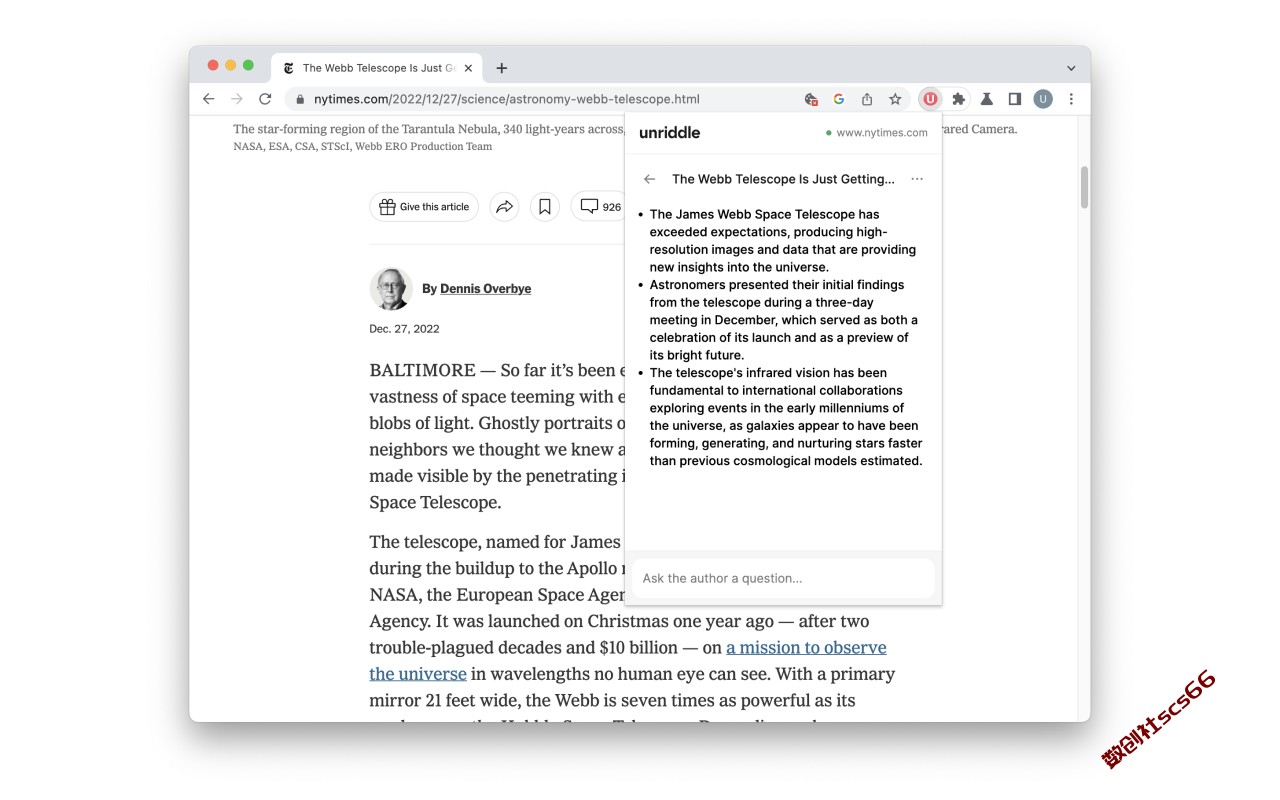Click the address bar URL
Image resolution: width=1280 pixels, height=800 pixels.
click(507, 99)
